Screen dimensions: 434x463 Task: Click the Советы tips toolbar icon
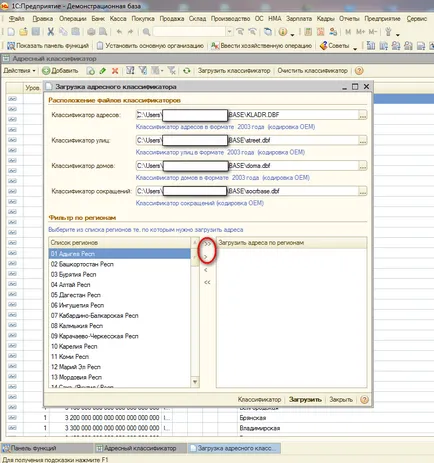(335, 46)
